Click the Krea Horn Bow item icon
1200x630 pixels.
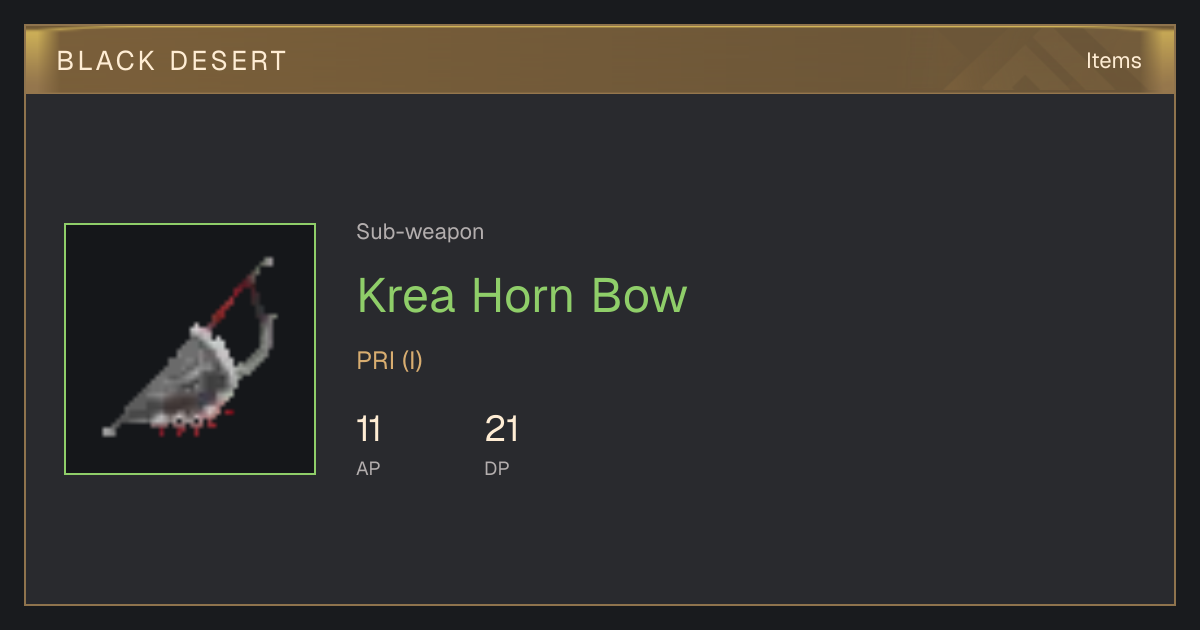[x=190, y=349]
